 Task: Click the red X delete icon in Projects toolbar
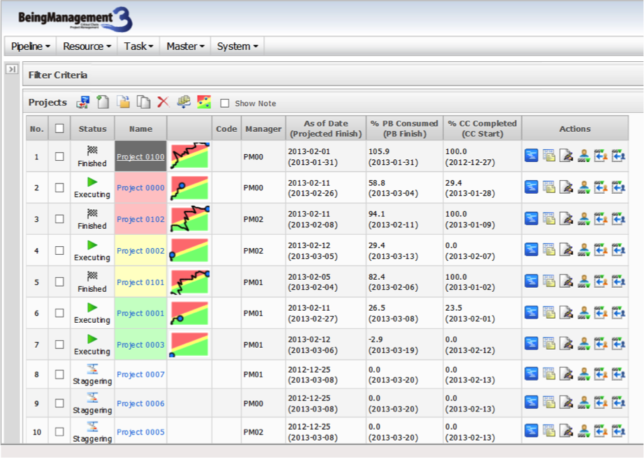coord(162,102)
